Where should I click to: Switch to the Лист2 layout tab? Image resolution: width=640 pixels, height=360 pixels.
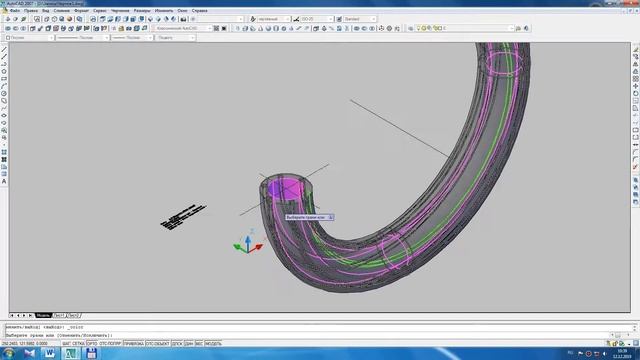(73, 316)
